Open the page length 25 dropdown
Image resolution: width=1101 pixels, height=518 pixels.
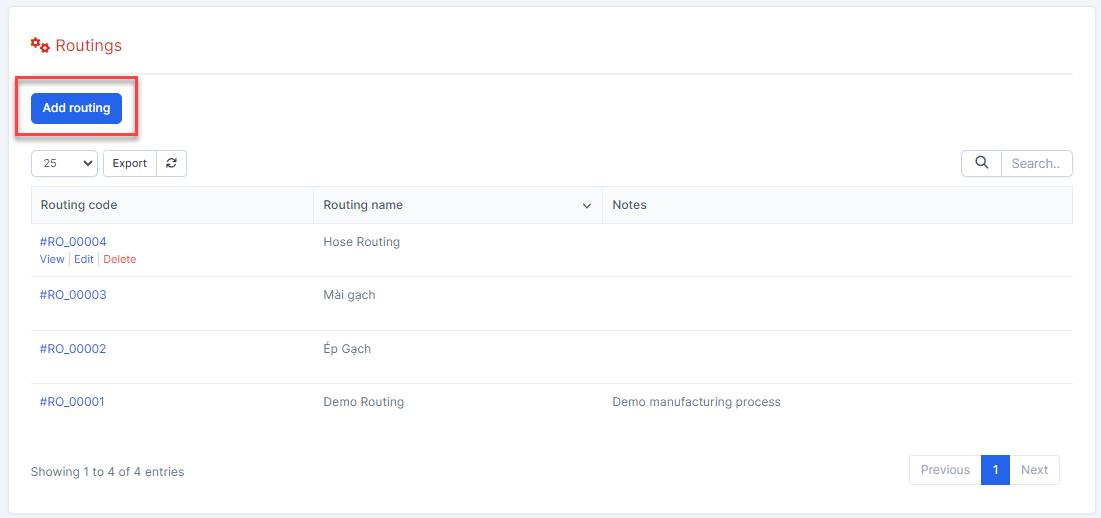pos(64,163)
